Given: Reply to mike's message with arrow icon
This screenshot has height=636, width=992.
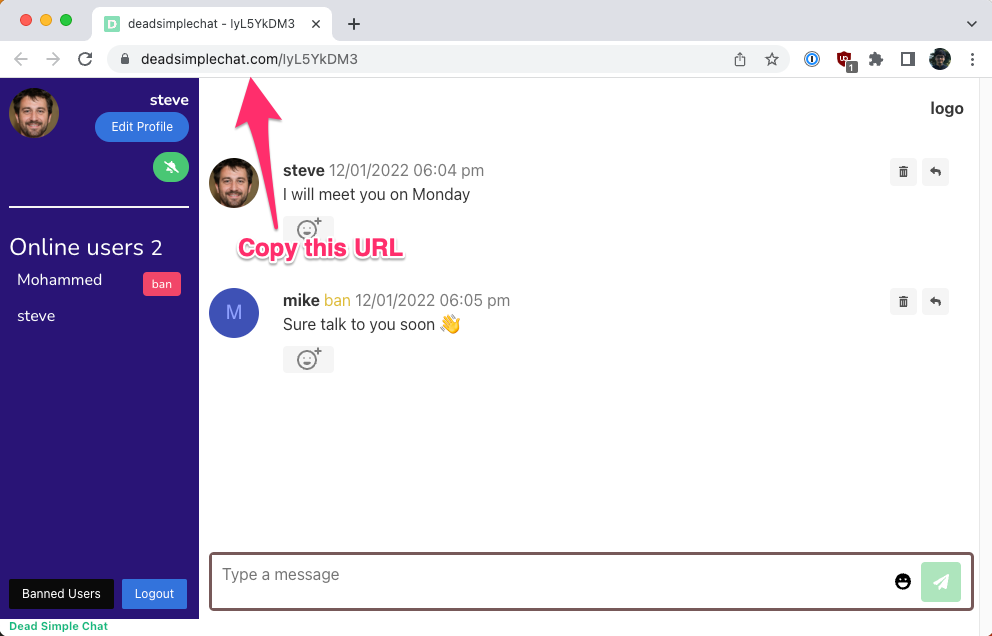Looking at the screenshot, I should 935,302.
